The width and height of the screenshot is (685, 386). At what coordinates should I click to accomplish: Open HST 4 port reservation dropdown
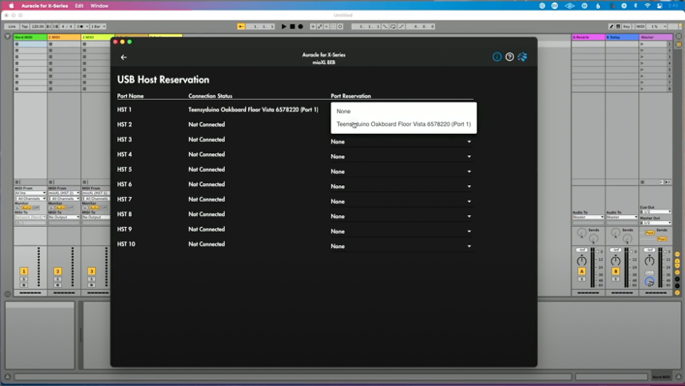tap(401, 156)
